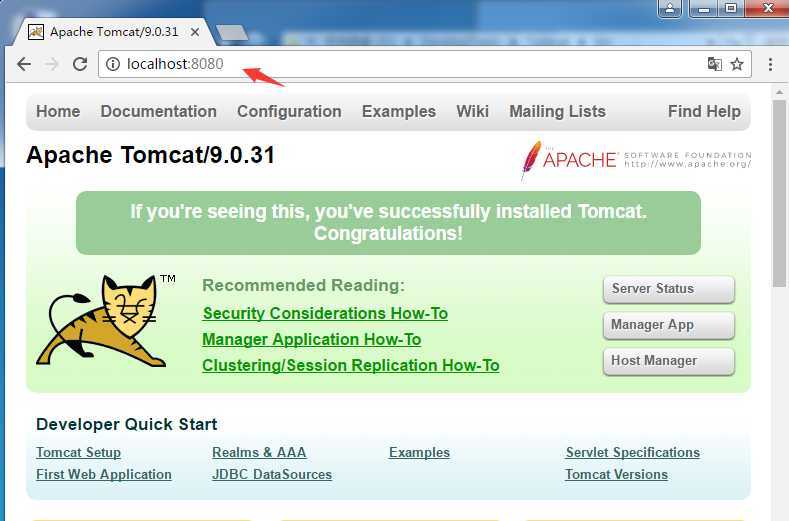The image size is (789, 521).
Task: Open the Manager App button
Action: click(x=669, y=325)
